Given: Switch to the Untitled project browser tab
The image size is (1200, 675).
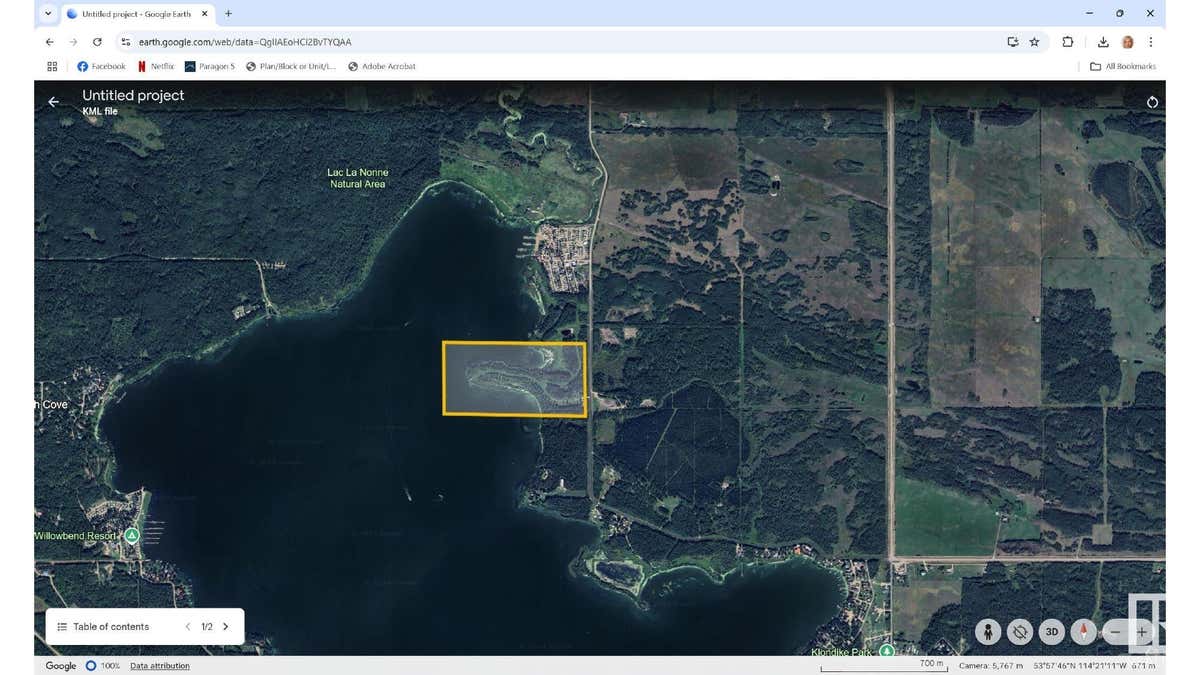Looking at the screenshot, I should pos(135,14).
